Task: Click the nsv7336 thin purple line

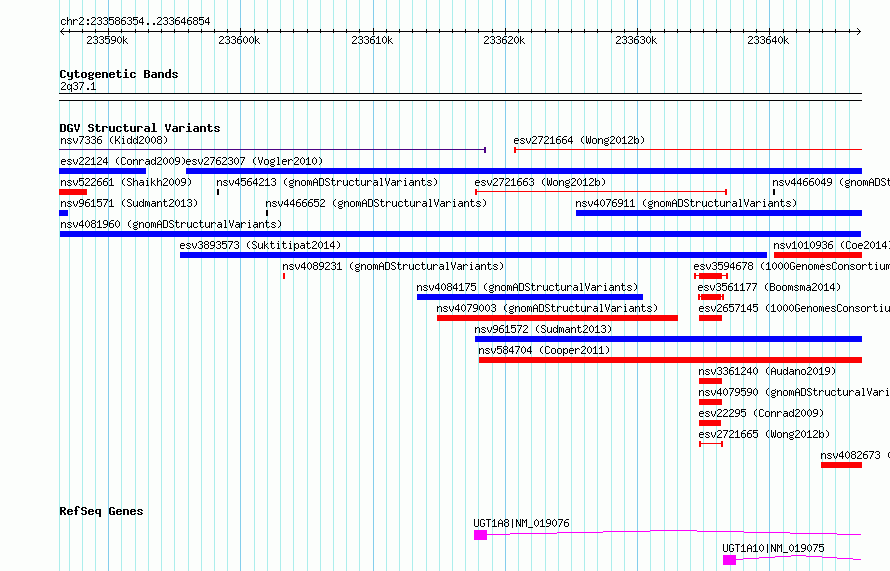Action: click(272, 150)
